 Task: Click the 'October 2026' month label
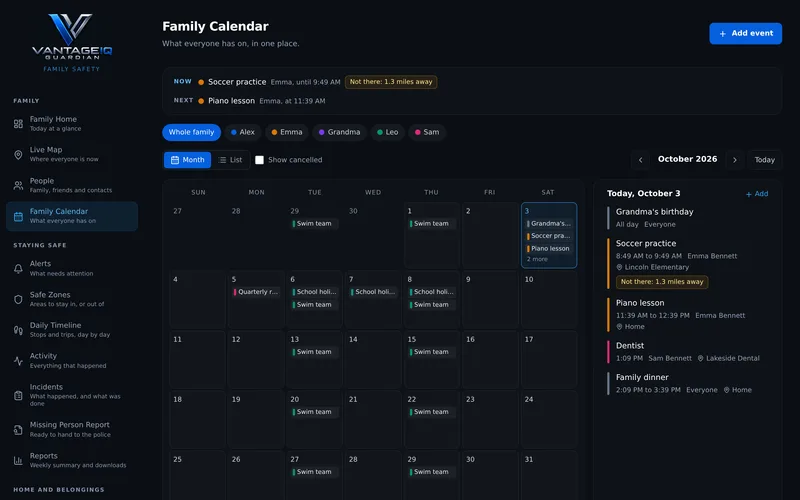[x=687, y=159]
